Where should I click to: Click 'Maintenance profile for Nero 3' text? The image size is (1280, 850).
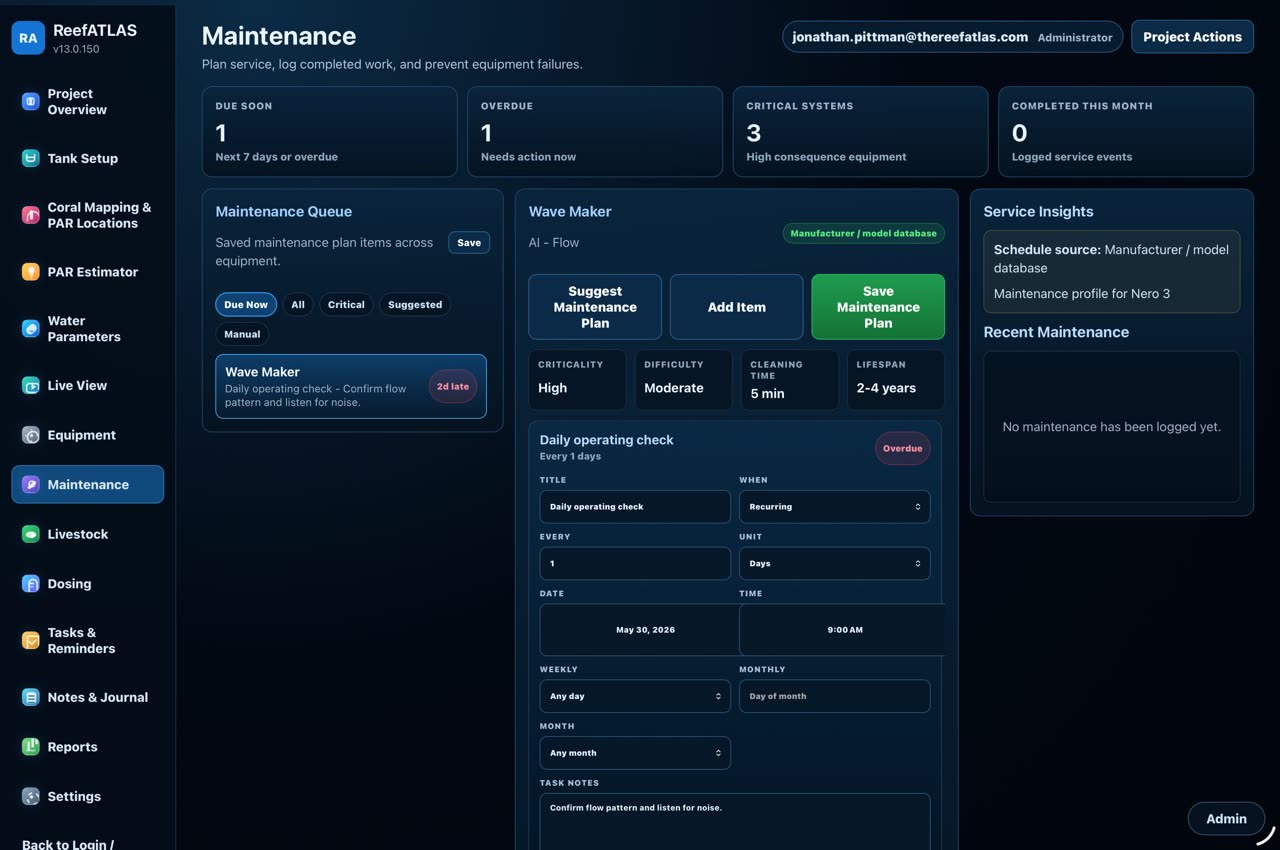1081,294
